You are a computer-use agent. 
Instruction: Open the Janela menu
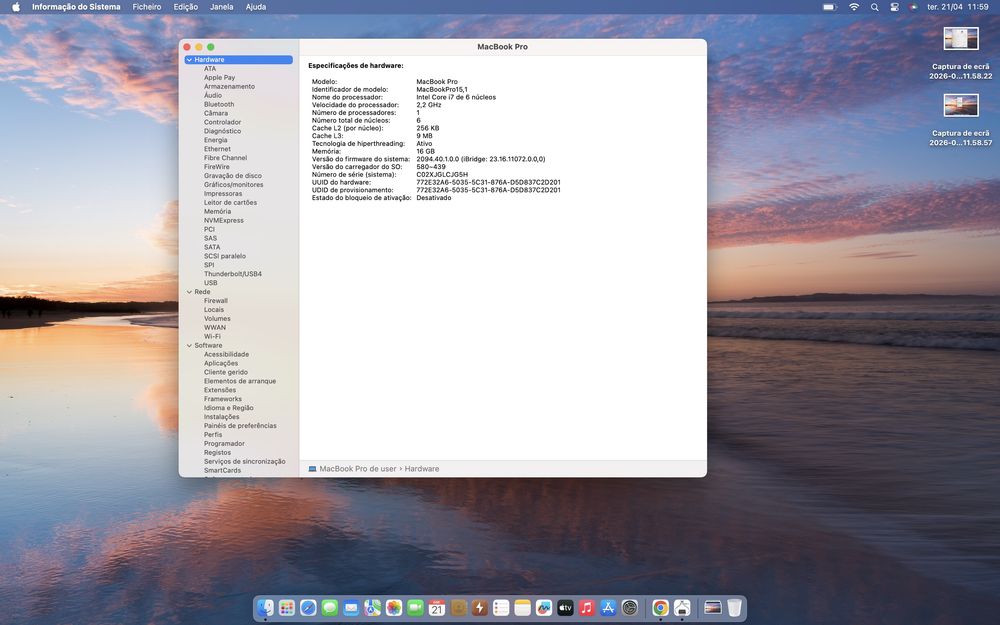coord(221,7)
